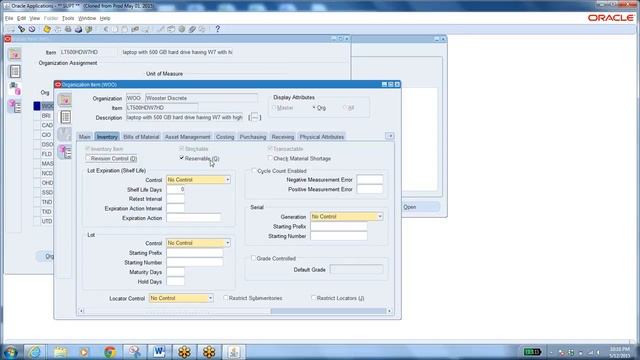
Task: Click the description flexfield bracket button
Action: [x=255, y=118]
